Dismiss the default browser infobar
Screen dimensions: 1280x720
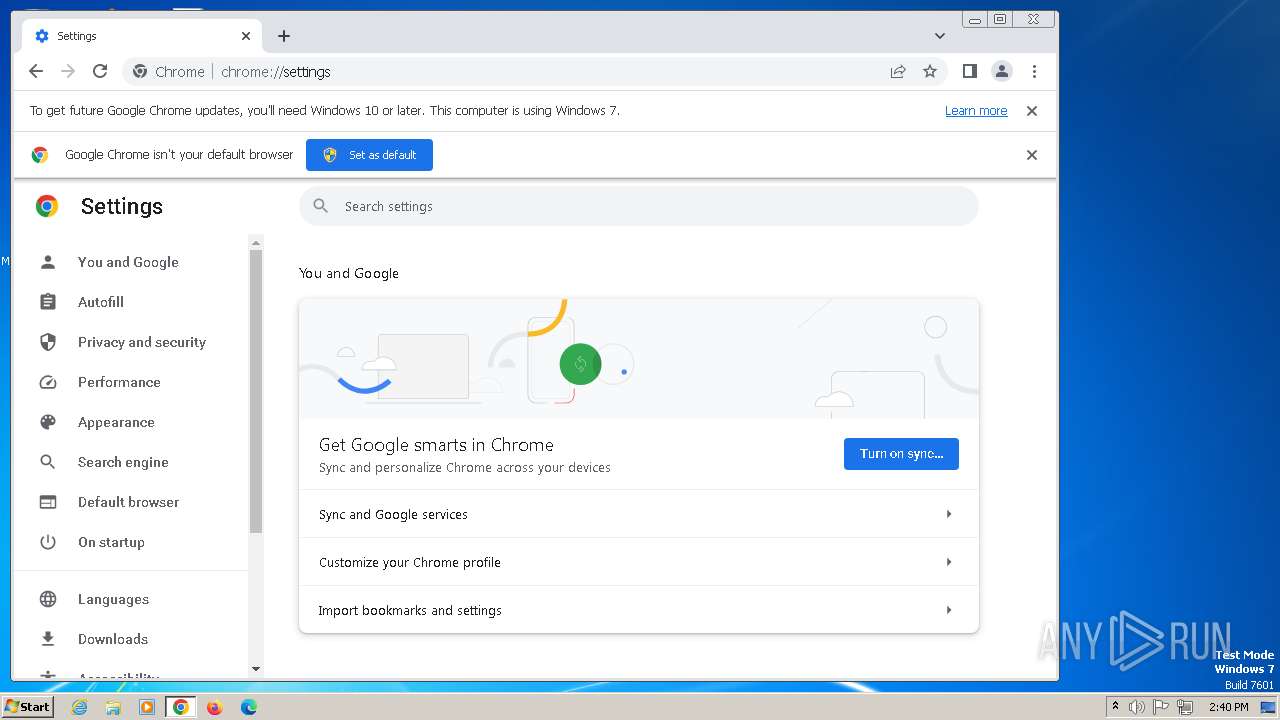(1032, 155)
